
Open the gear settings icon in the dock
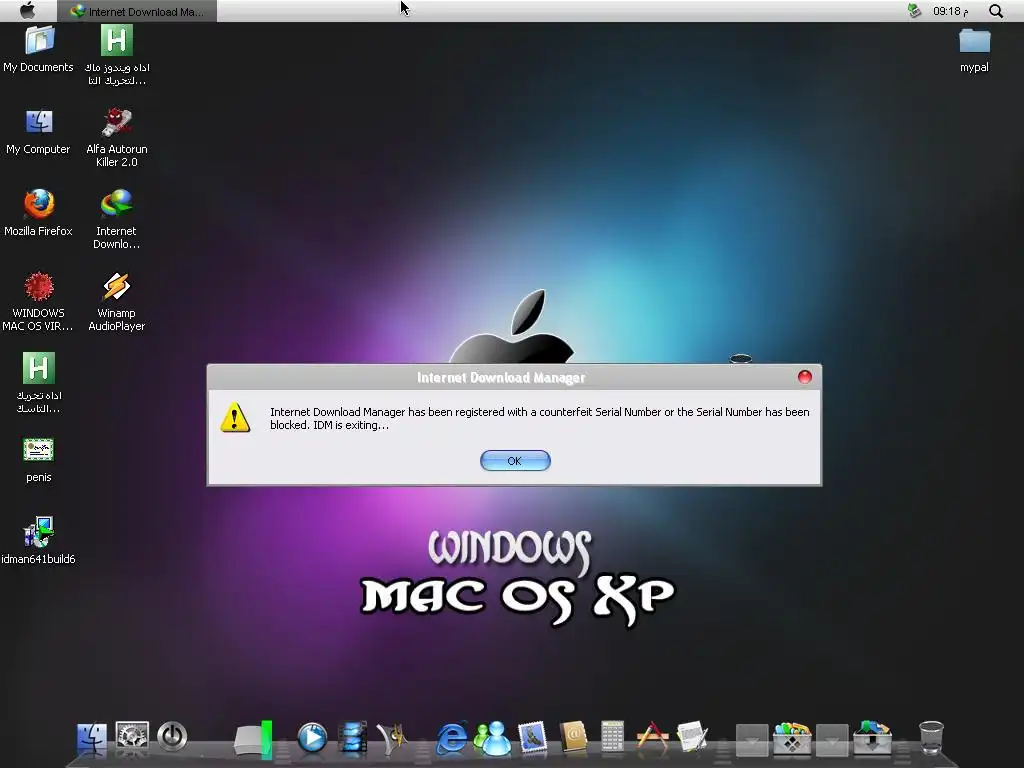[x=132, y=737]
